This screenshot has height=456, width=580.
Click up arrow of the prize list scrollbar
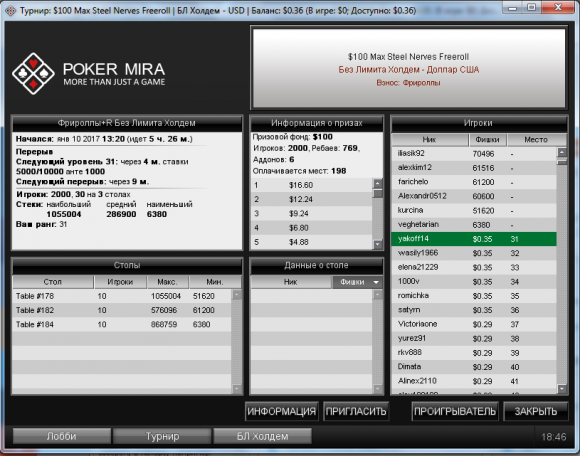click(377, 183)
